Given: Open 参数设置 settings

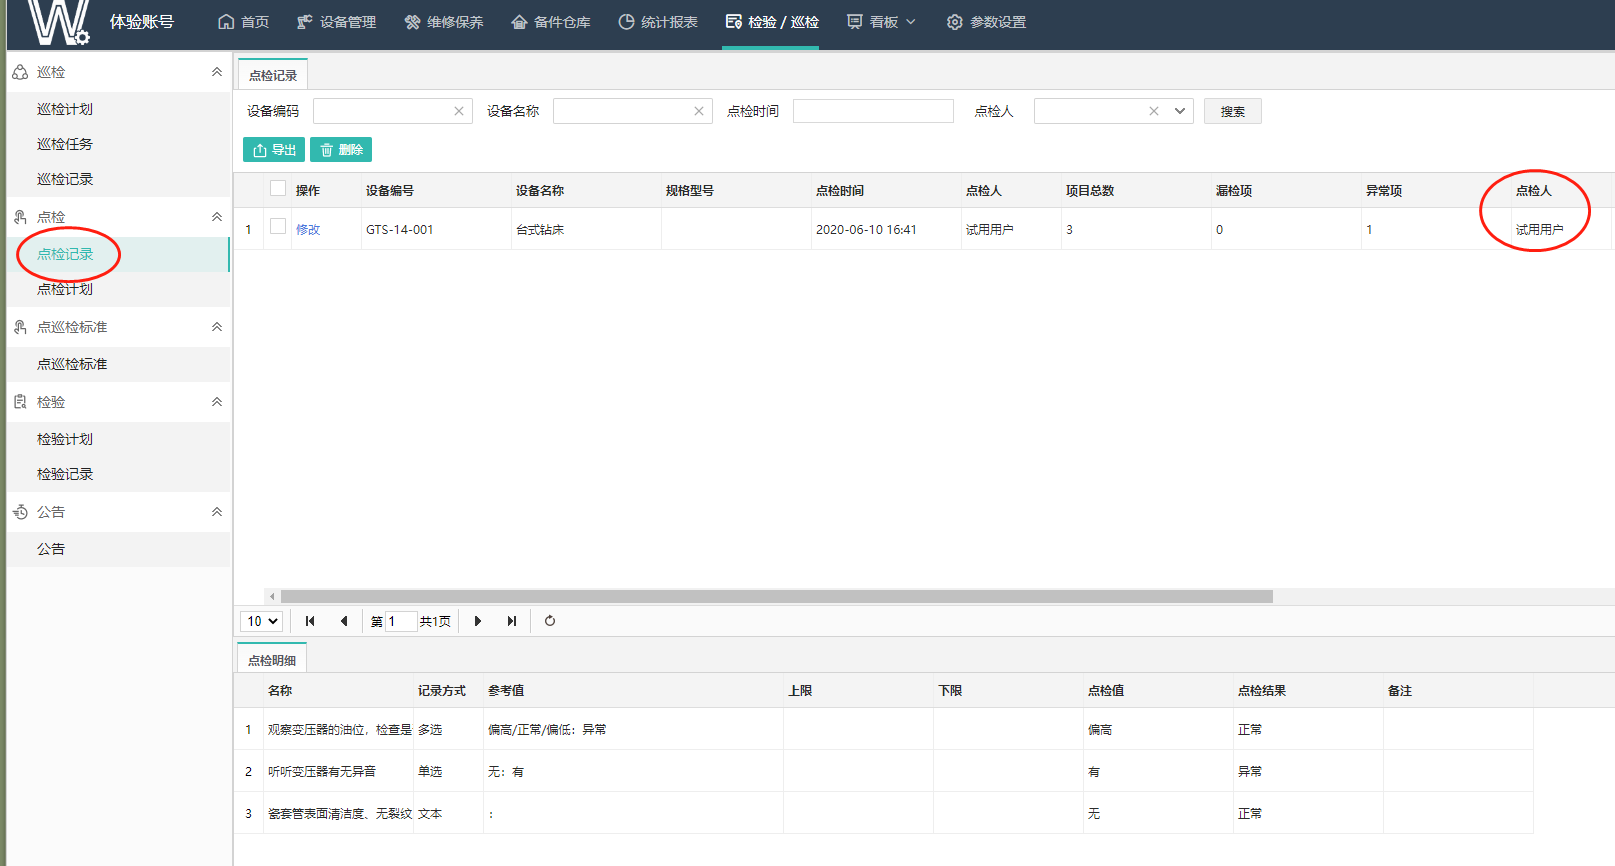Looking at the screenshot, I should coord(986,22).
